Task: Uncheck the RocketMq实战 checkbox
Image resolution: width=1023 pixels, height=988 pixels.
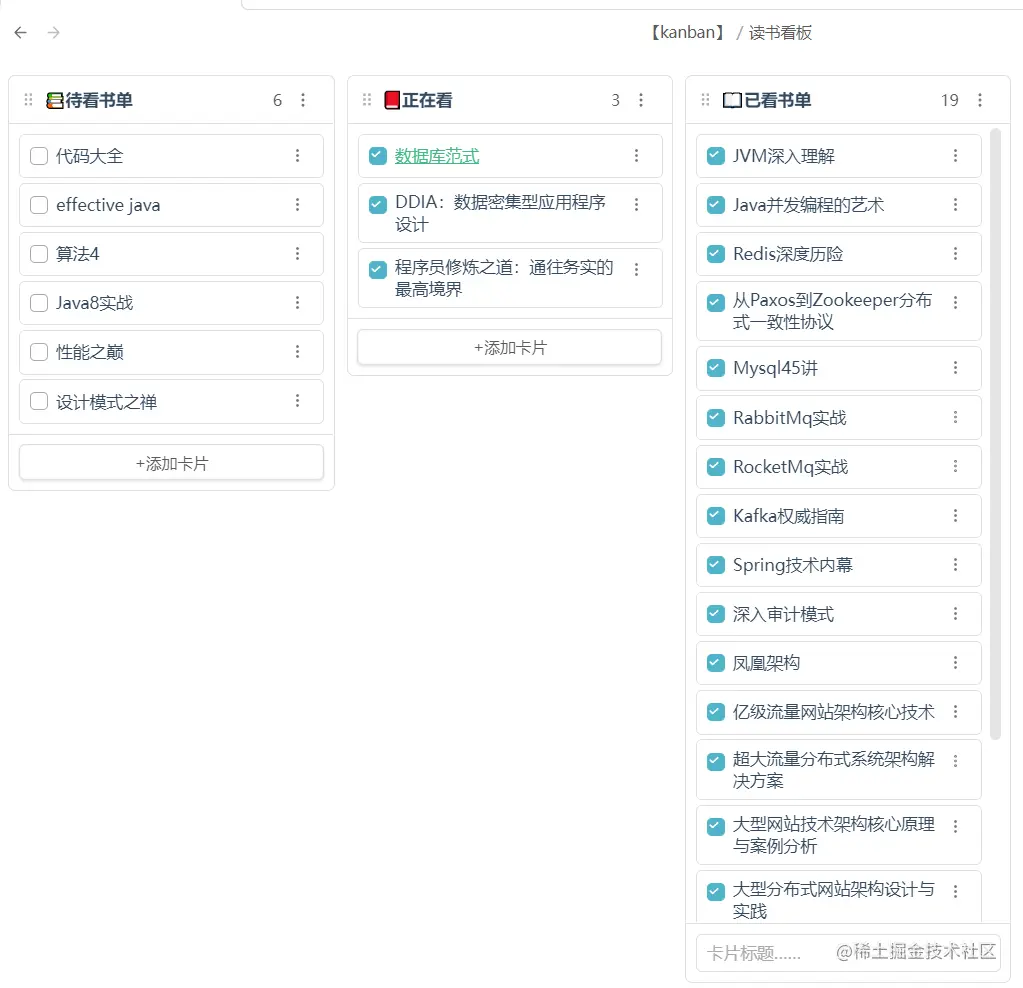Action: pyautogui.click(x=716, y=467)
